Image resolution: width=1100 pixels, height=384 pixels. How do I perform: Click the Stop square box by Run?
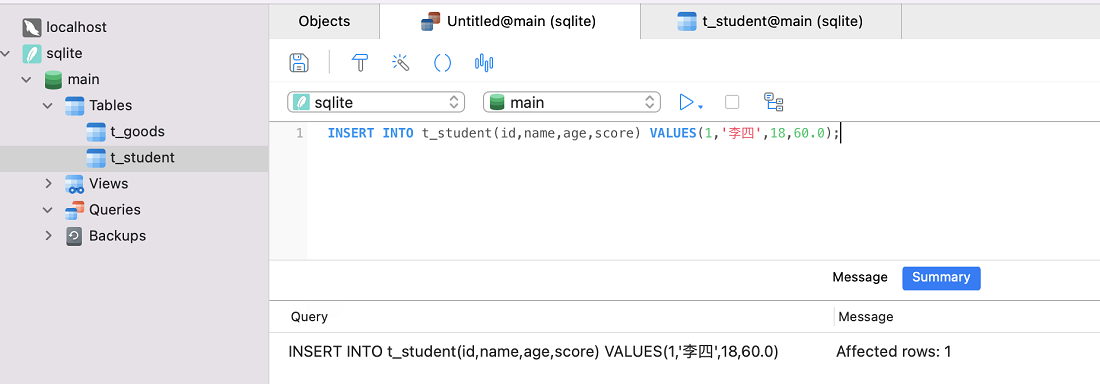pyautogui.click(x=732, y=102)
